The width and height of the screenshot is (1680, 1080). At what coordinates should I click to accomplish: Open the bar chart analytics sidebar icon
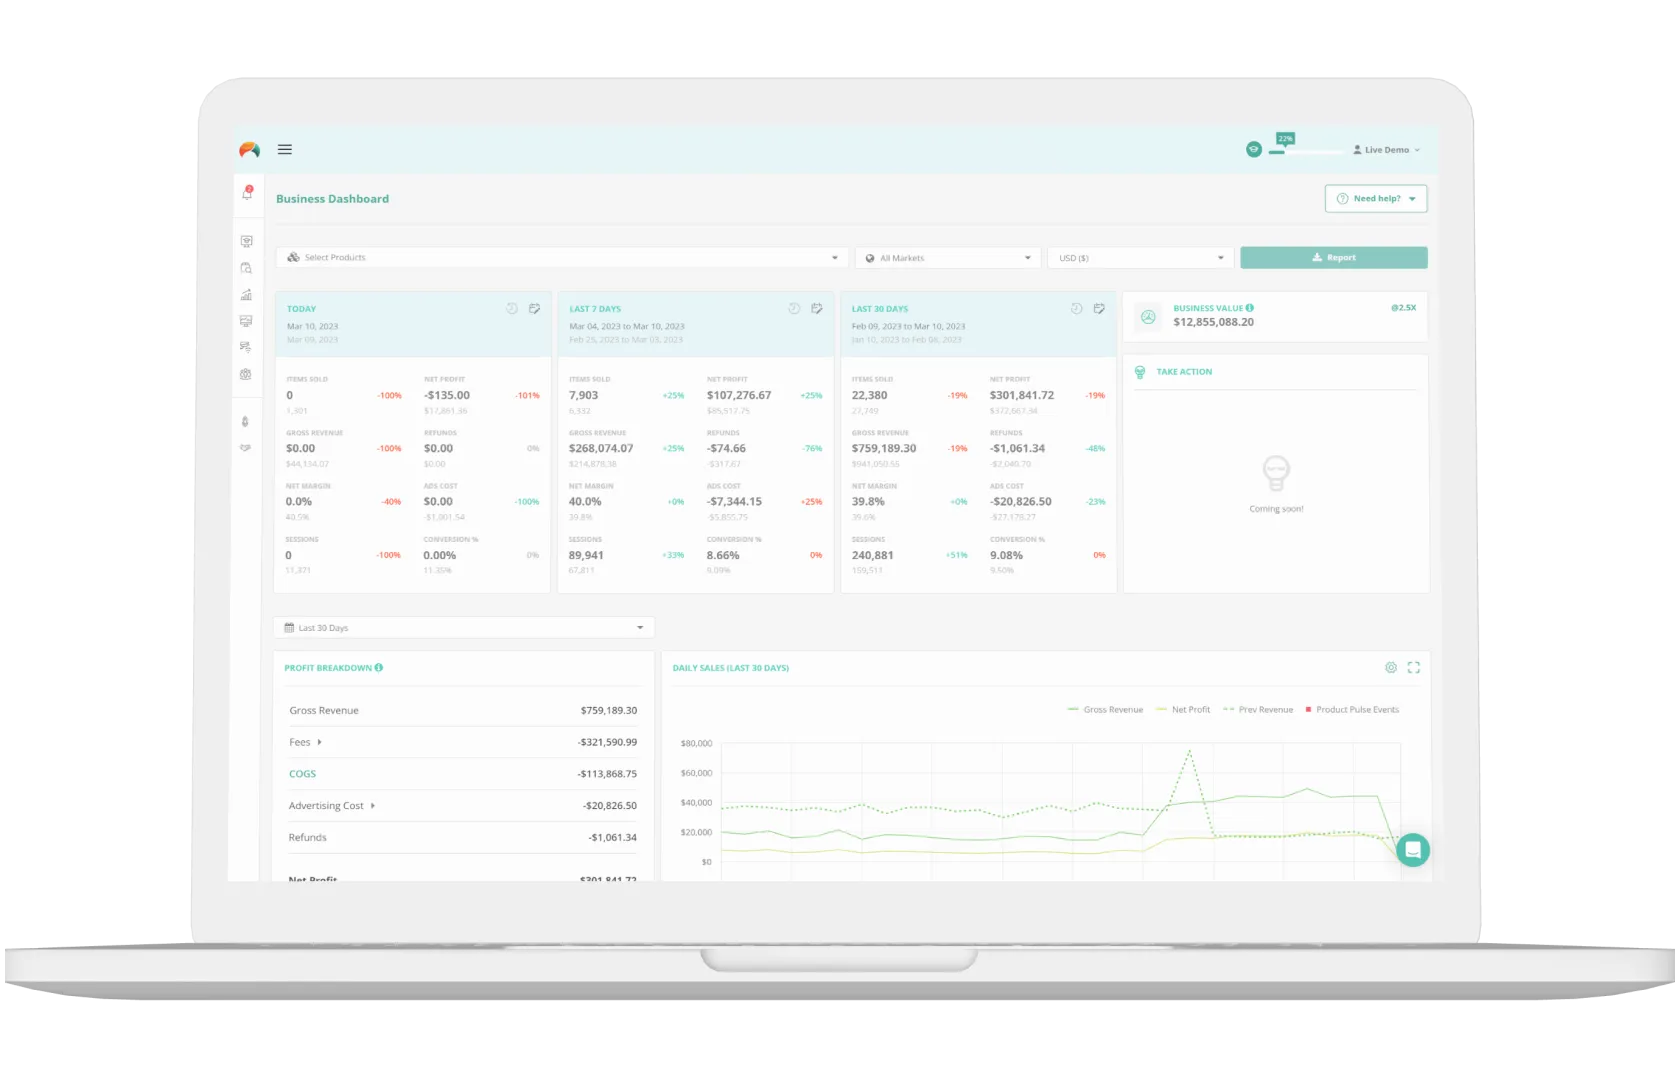click(x=246, y=295)
